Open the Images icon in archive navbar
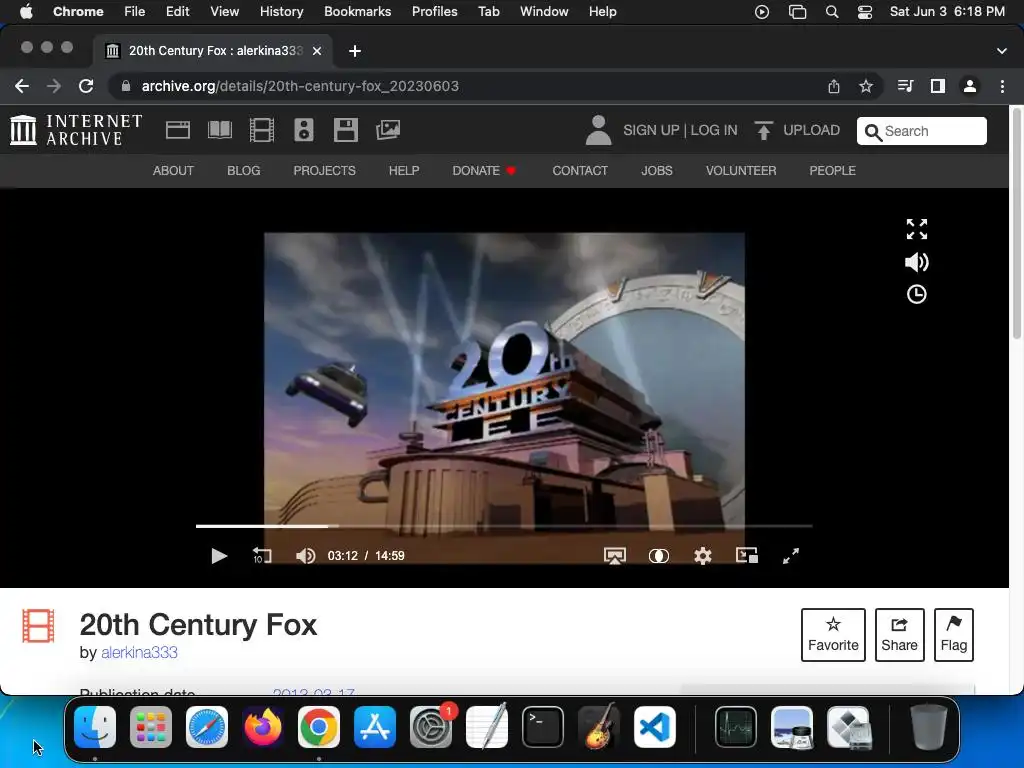1024x768 pixels. coord(388,130)
